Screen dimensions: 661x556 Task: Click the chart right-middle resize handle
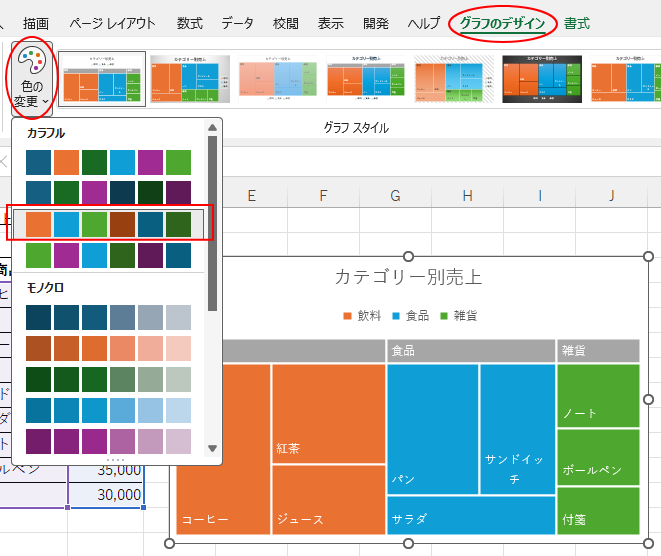649,399
